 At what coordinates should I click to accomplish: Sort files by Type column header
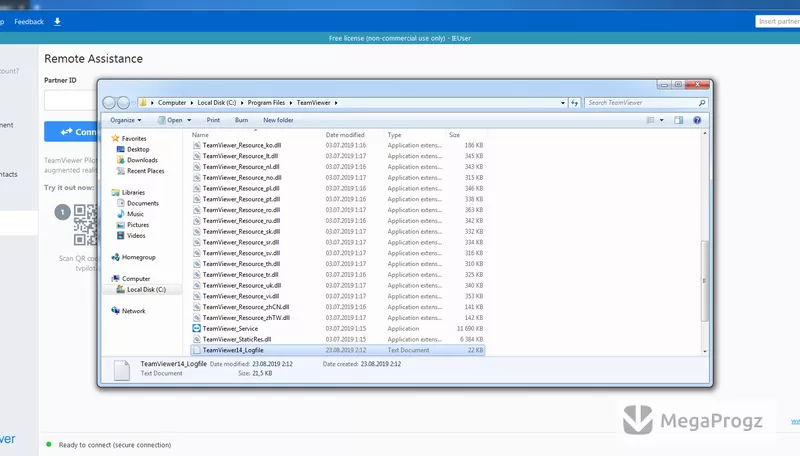(415, 135)
